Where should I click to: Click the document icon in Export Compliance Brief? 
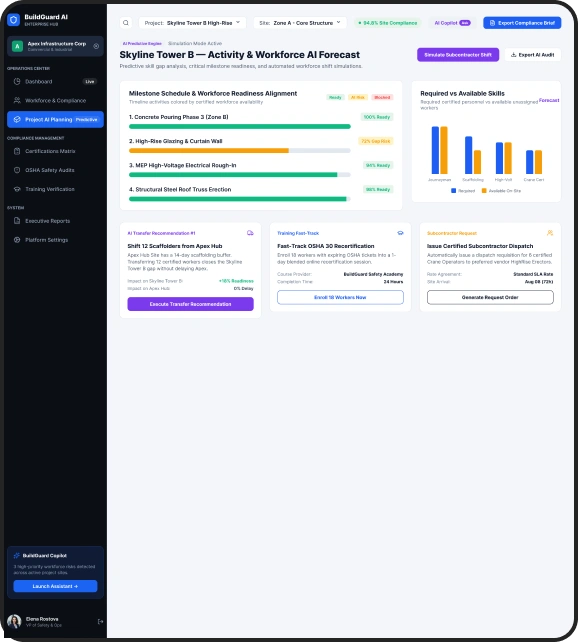click(492, 23)
